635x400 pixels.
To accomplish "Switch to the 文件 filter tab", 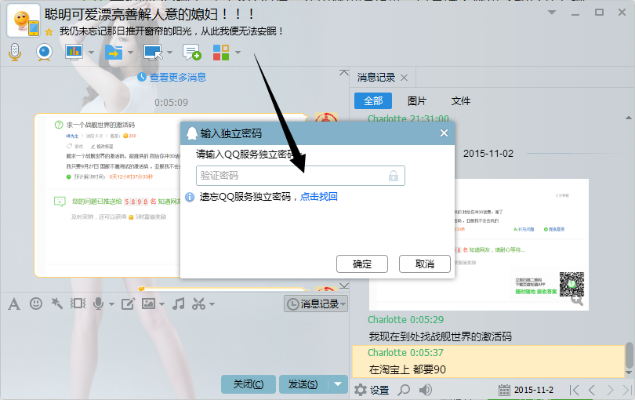I will (x=461, y=101).
